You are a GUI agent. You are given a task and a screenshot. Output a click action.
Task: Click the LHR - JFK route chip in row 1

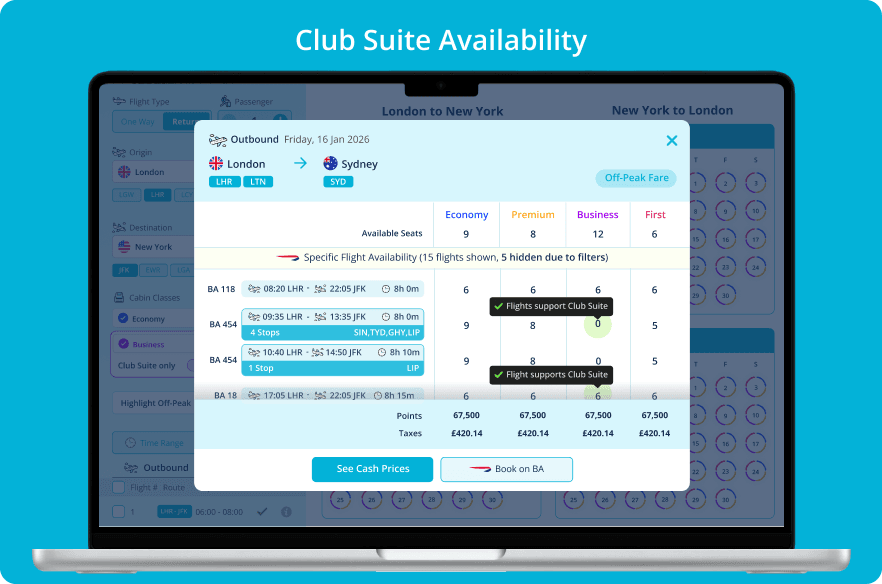[174, 511]
